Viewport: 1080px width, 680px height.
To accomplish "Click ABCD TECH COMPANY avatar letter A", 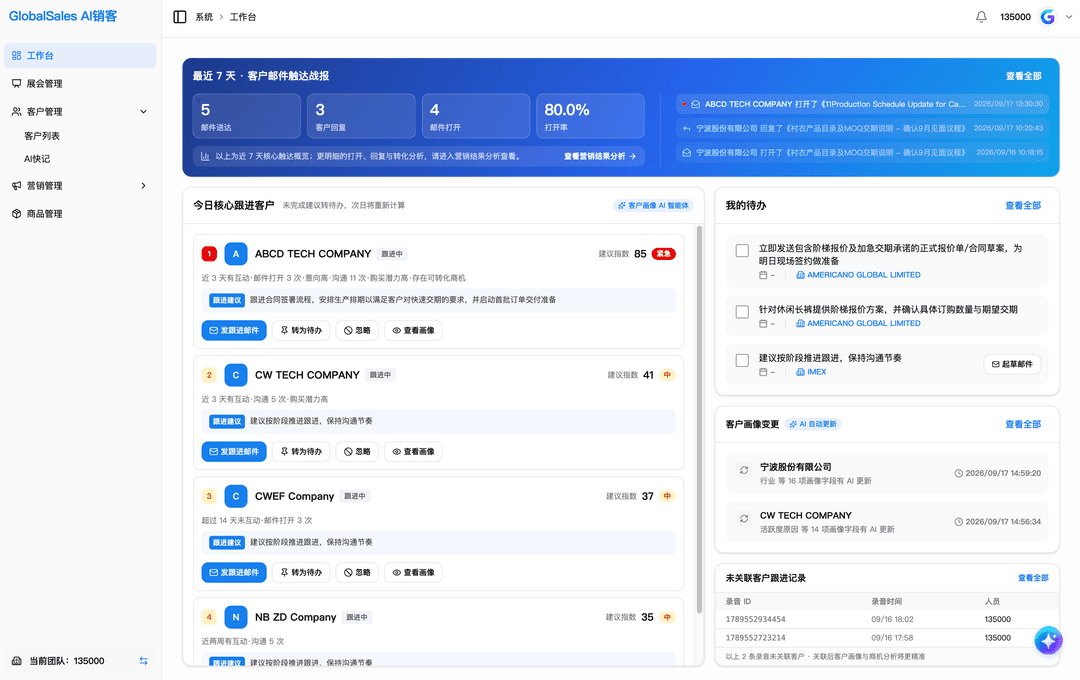I will point(236,254).
